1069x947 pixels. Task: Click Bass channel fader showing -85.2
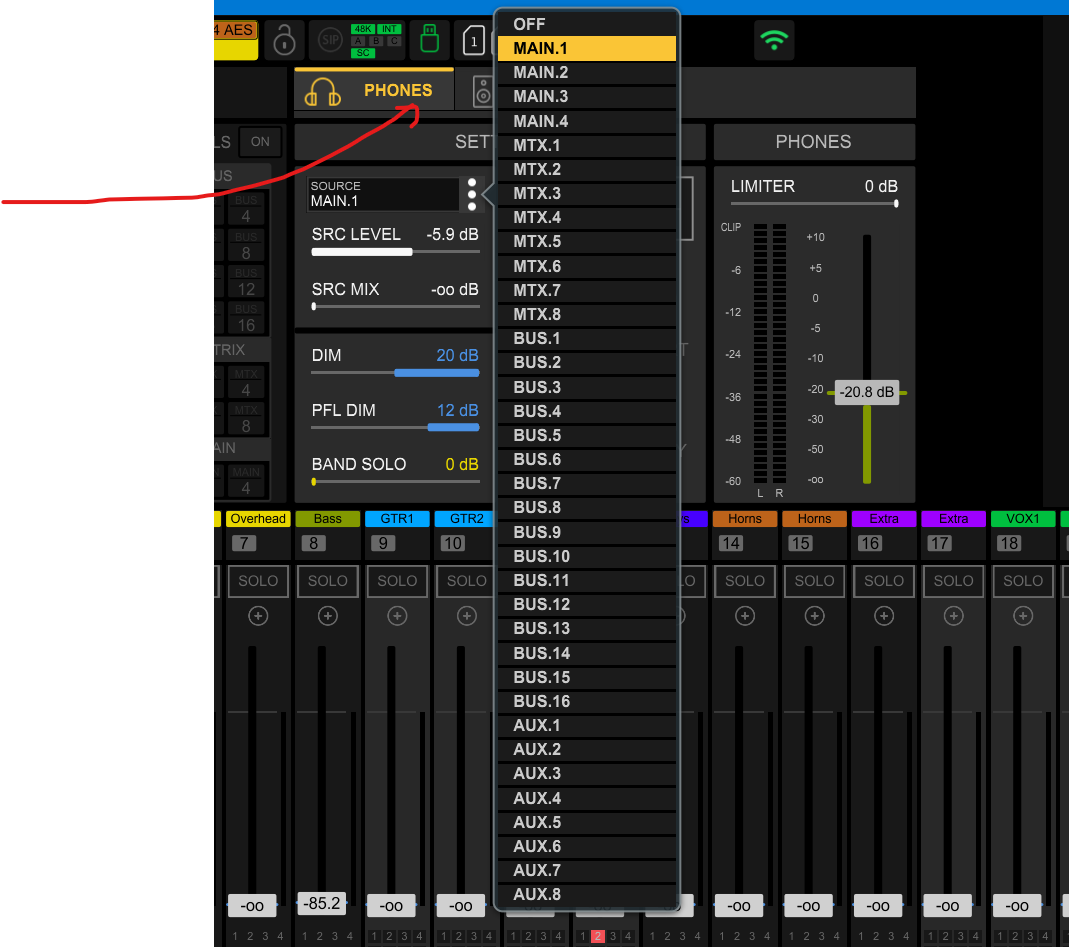coord(322,903)
